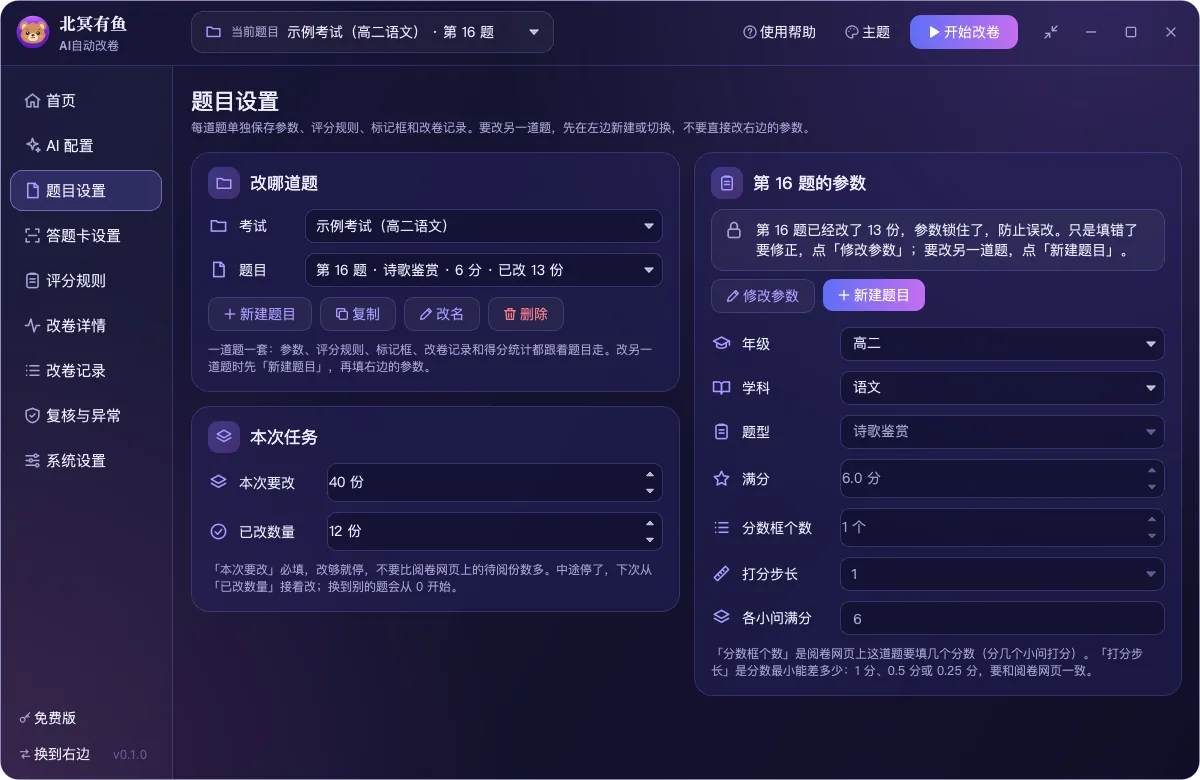Click the open-book icon beside 学科
Image resolution: width=1200 pixels, height=780 pixels.
tap(721, 388)
